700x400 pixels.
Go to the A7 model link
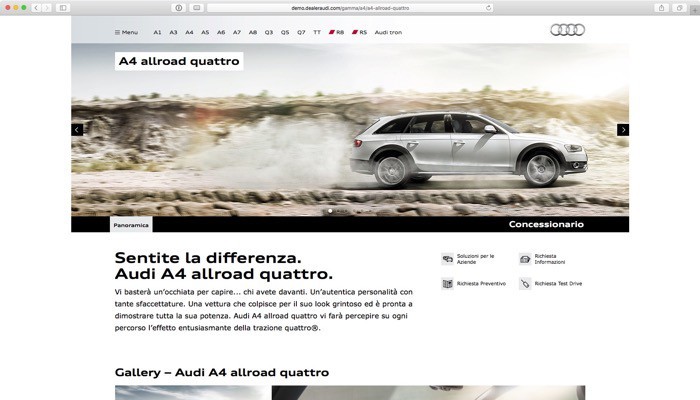[237, 32]
